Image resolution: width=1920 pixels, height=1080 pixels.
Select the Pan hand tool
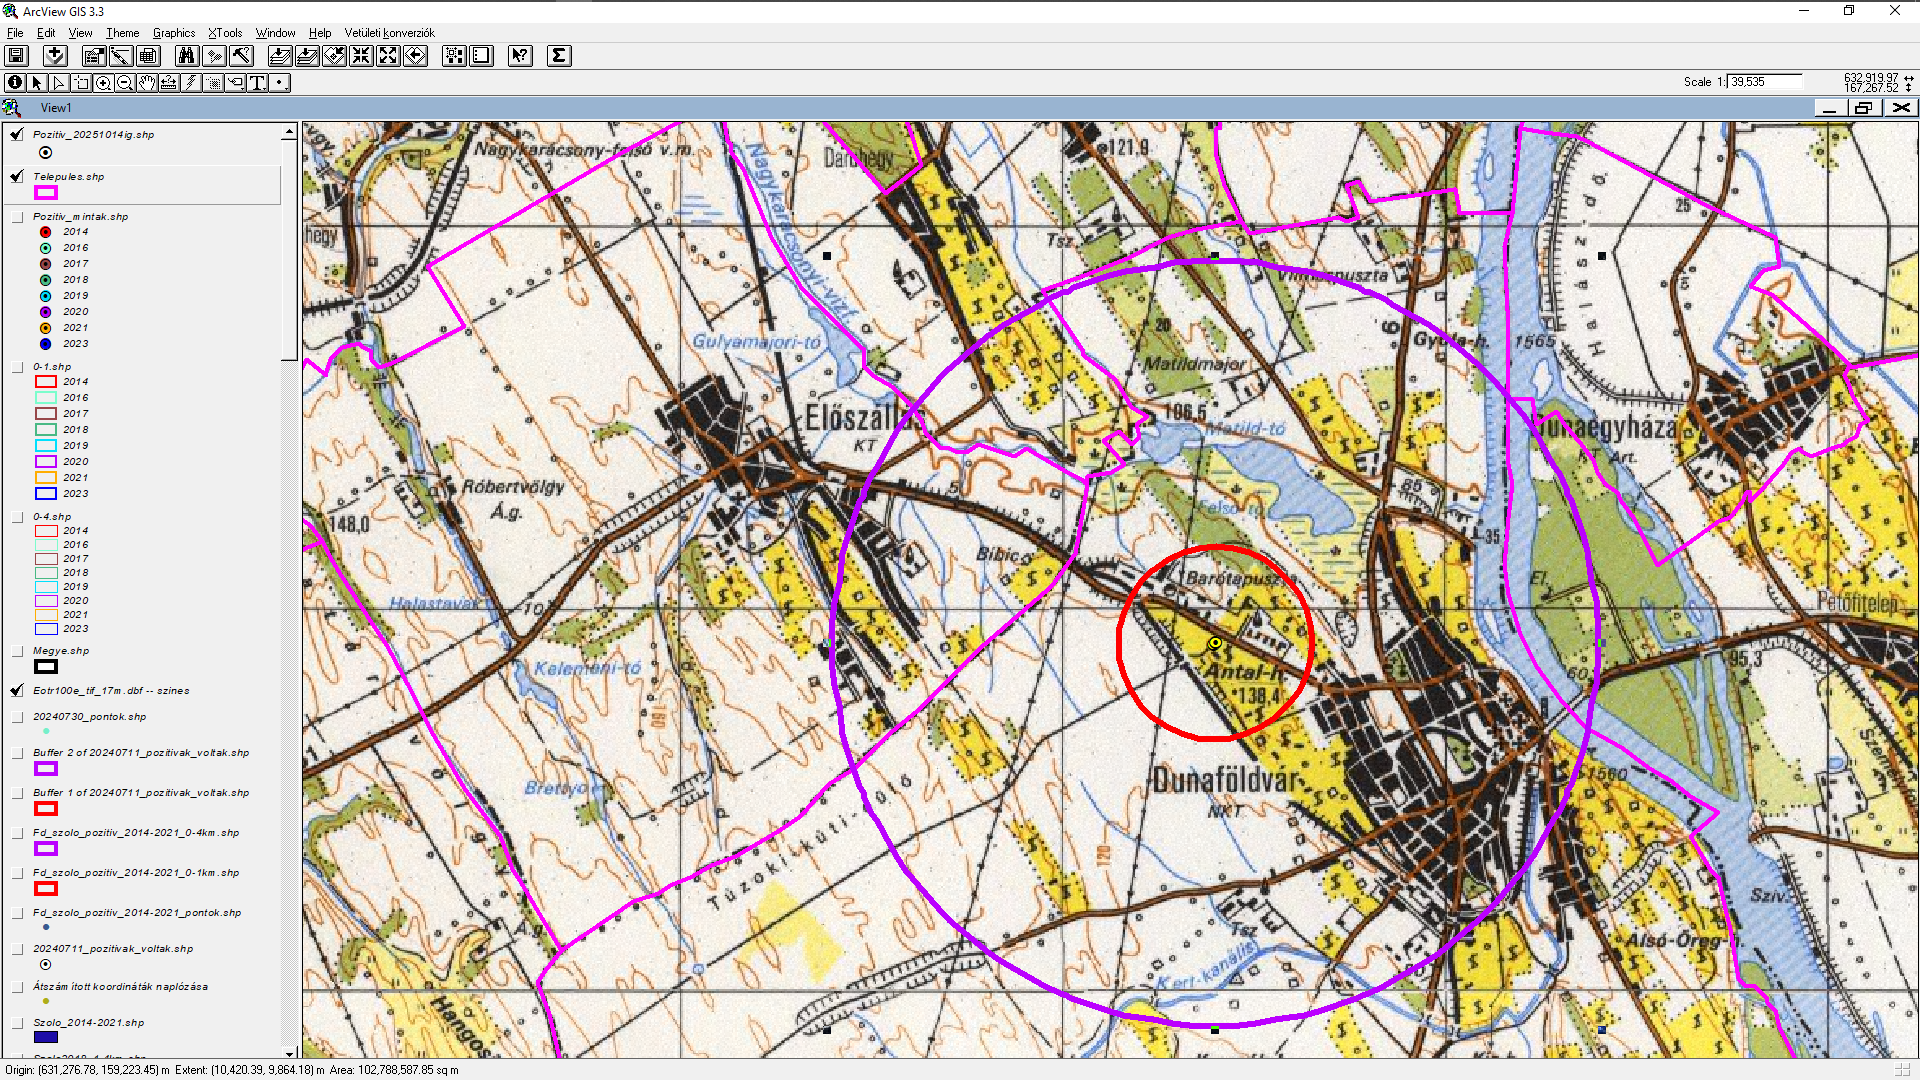147,83
